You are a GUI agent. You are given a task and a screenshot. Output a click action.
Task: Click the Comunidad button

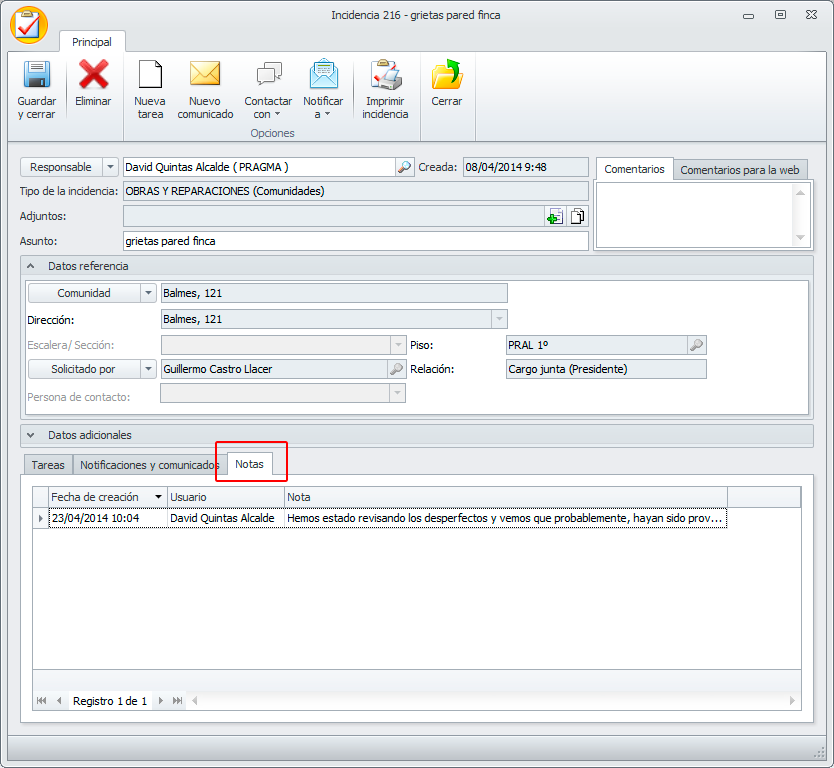(x=84, y=293)
